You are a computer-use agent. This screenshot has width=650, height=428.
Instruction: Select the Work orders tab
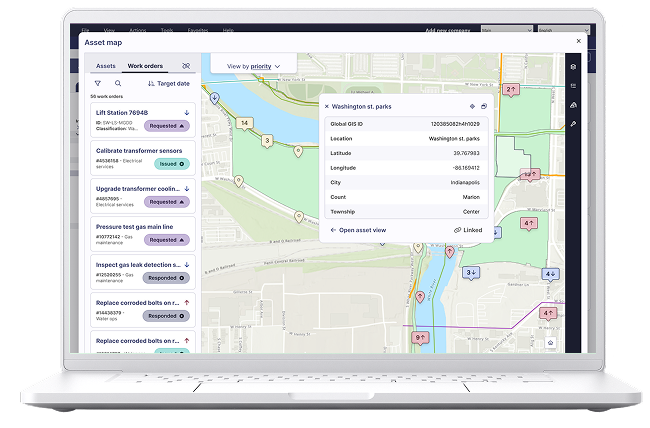145,66
